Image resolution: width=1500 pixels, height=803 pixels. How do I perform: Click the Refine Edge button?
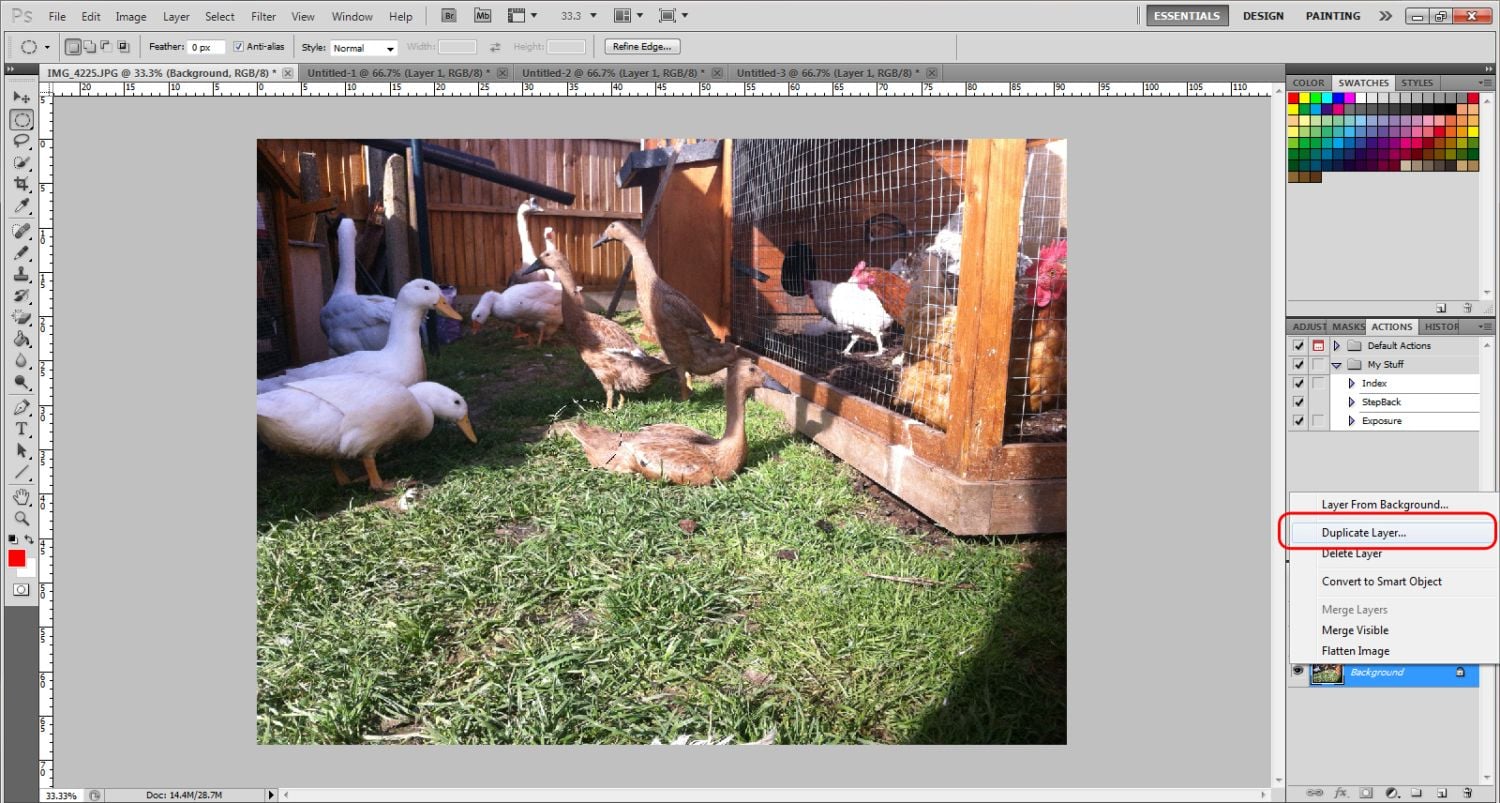click(642, 47)
